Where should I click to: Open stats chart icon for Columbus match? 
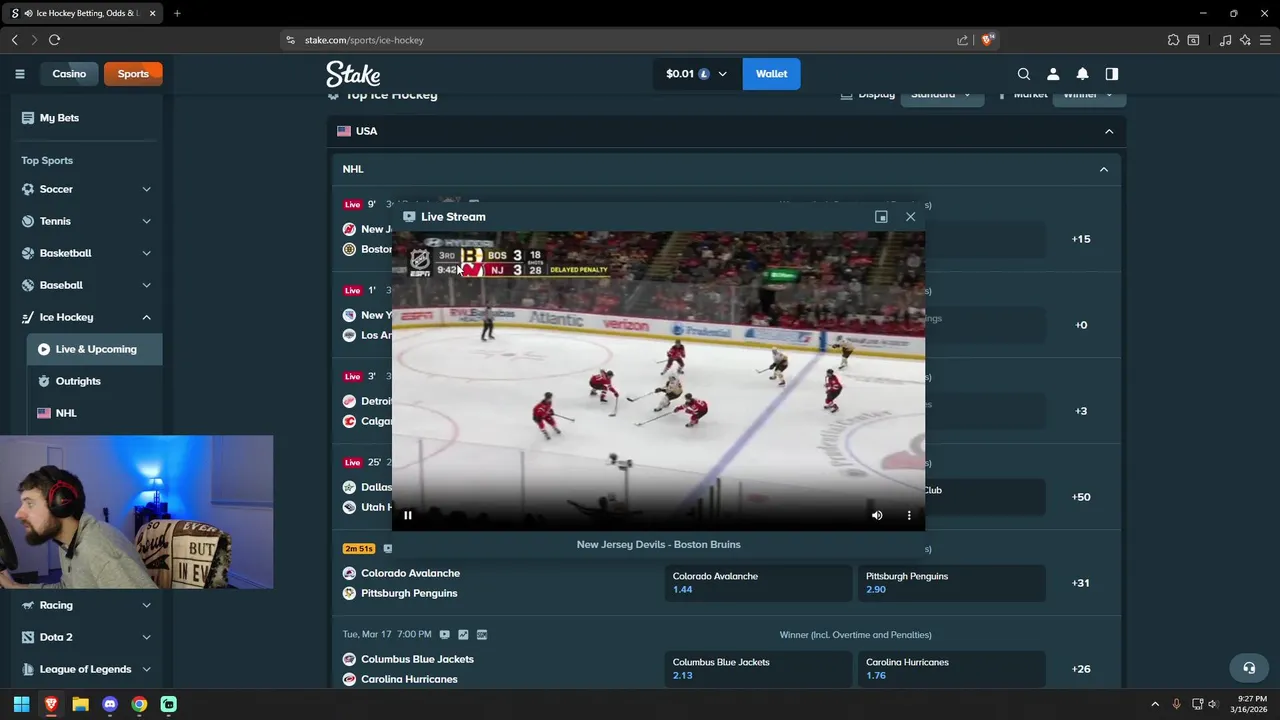click(x=463, y=634)
